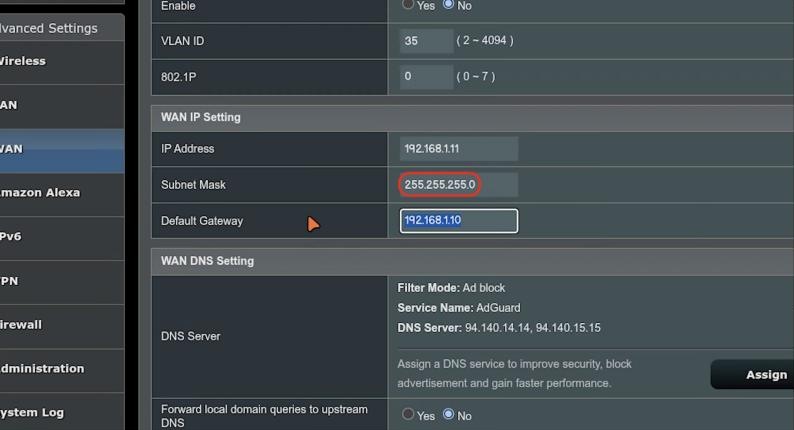
Task: Open System Log in sidebar
Action: pyautogui.click(x=62, y=413)
